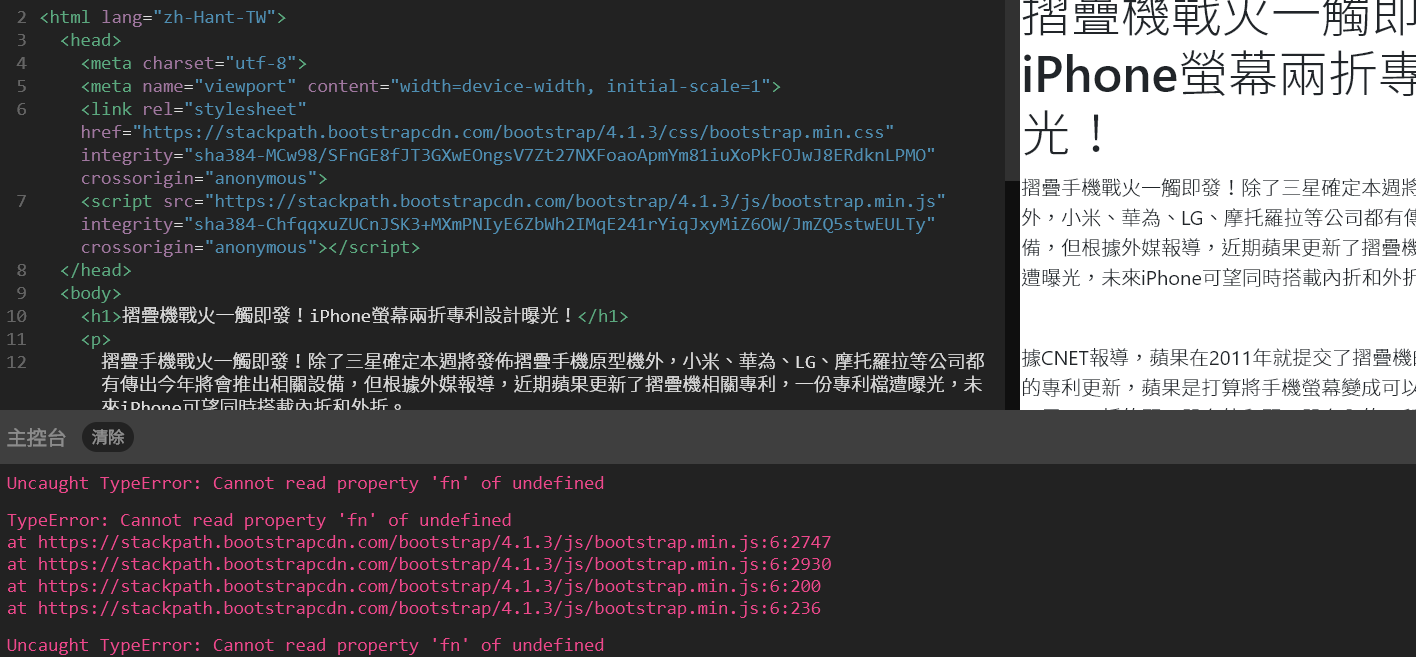Image resolution: width=1416 pixels, height=657 pixels.
Task: Click the opening <p> tag on line 11
Action: [96, 339]
